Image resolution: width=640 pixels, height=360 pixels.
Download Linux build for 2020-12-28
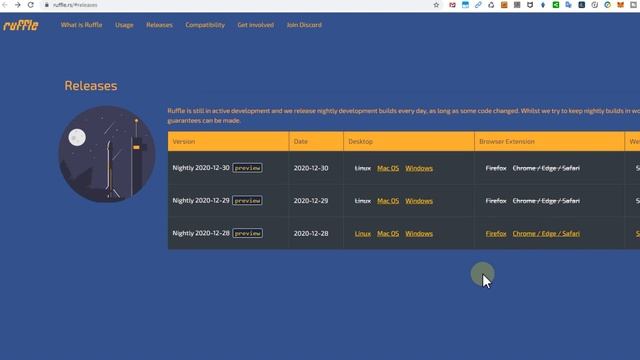[362, 233]
